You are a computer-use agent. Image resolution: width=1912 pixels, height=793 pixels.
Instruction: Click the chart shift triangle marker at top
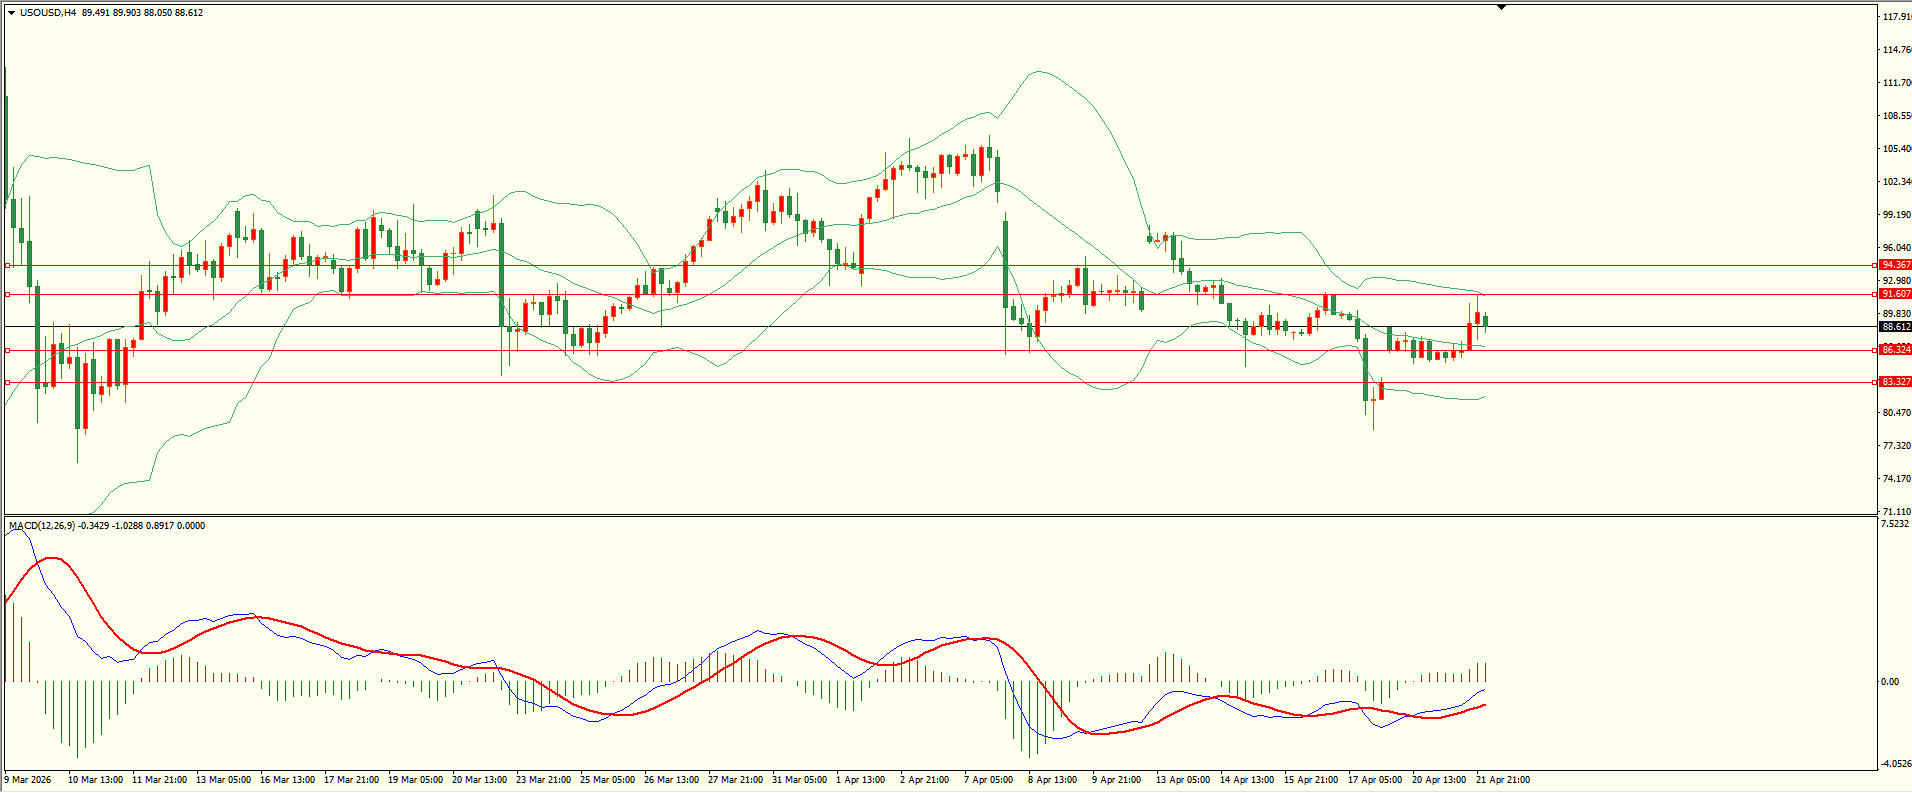click(x=1501, y=7)
